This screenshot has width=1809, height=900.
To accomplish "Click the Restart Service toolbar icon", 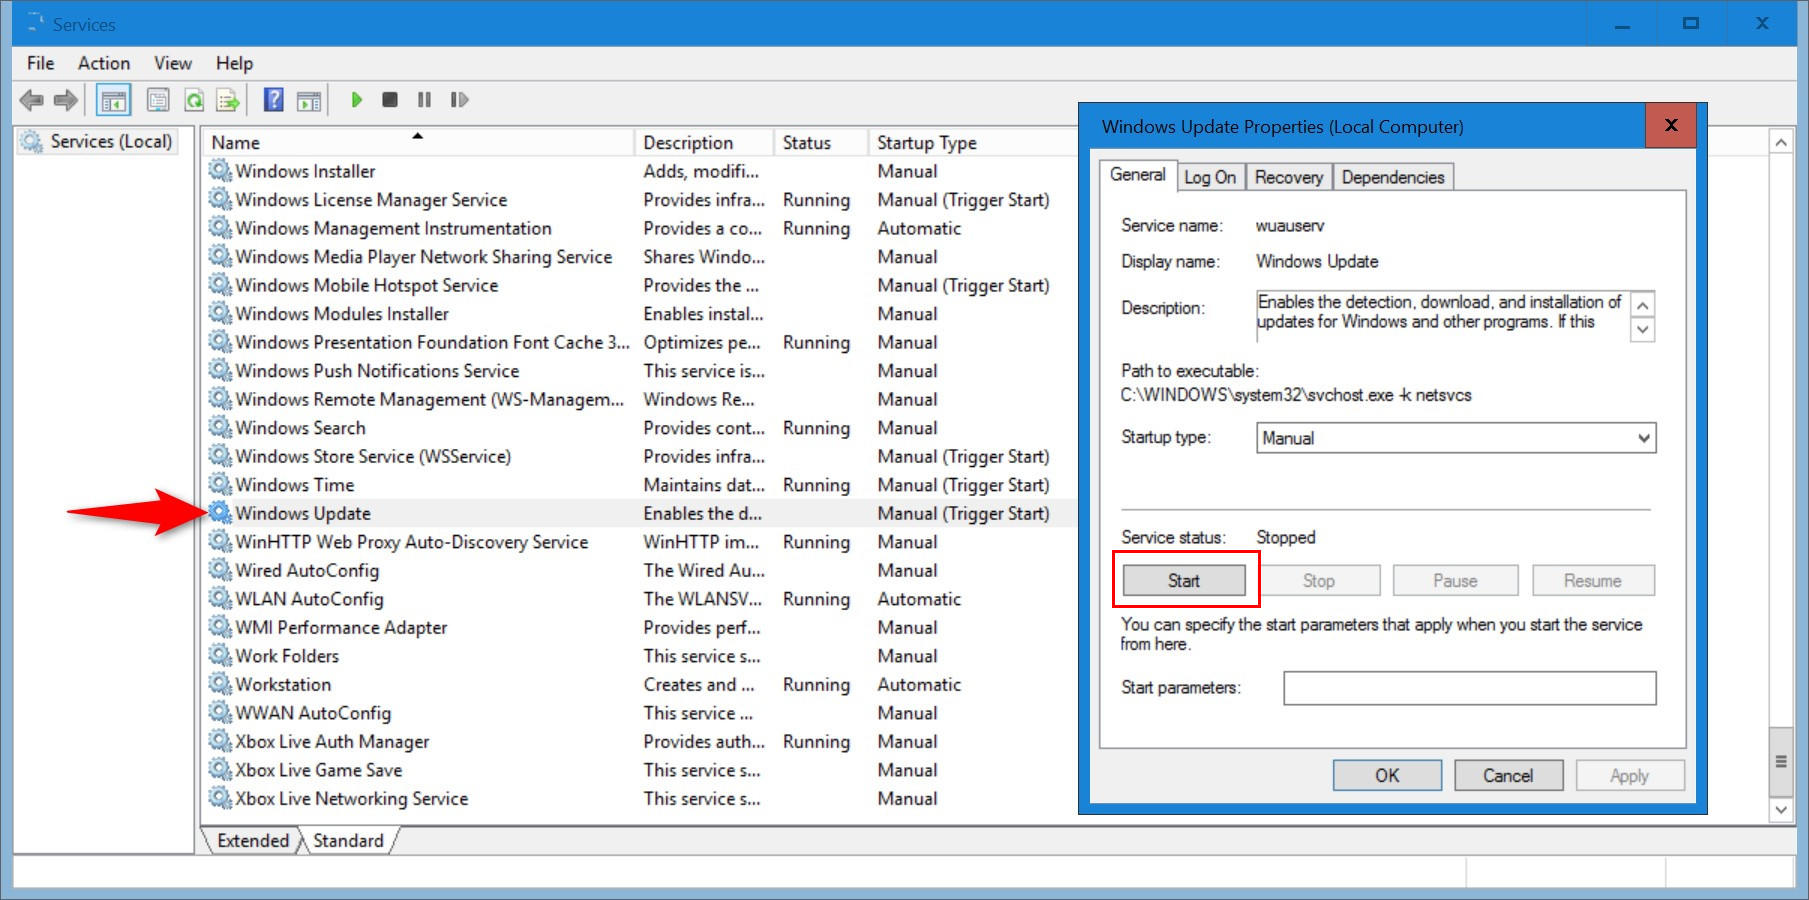I will click(459, 100).
